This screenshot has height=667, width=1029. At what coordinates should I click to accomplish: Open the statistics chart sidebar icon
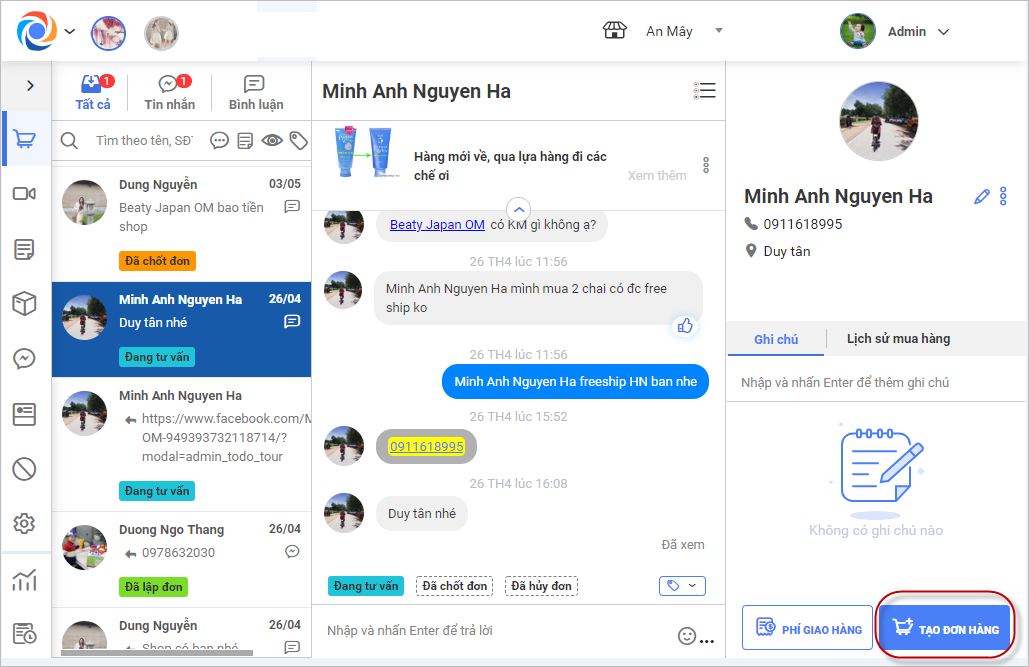click(25, 580)
